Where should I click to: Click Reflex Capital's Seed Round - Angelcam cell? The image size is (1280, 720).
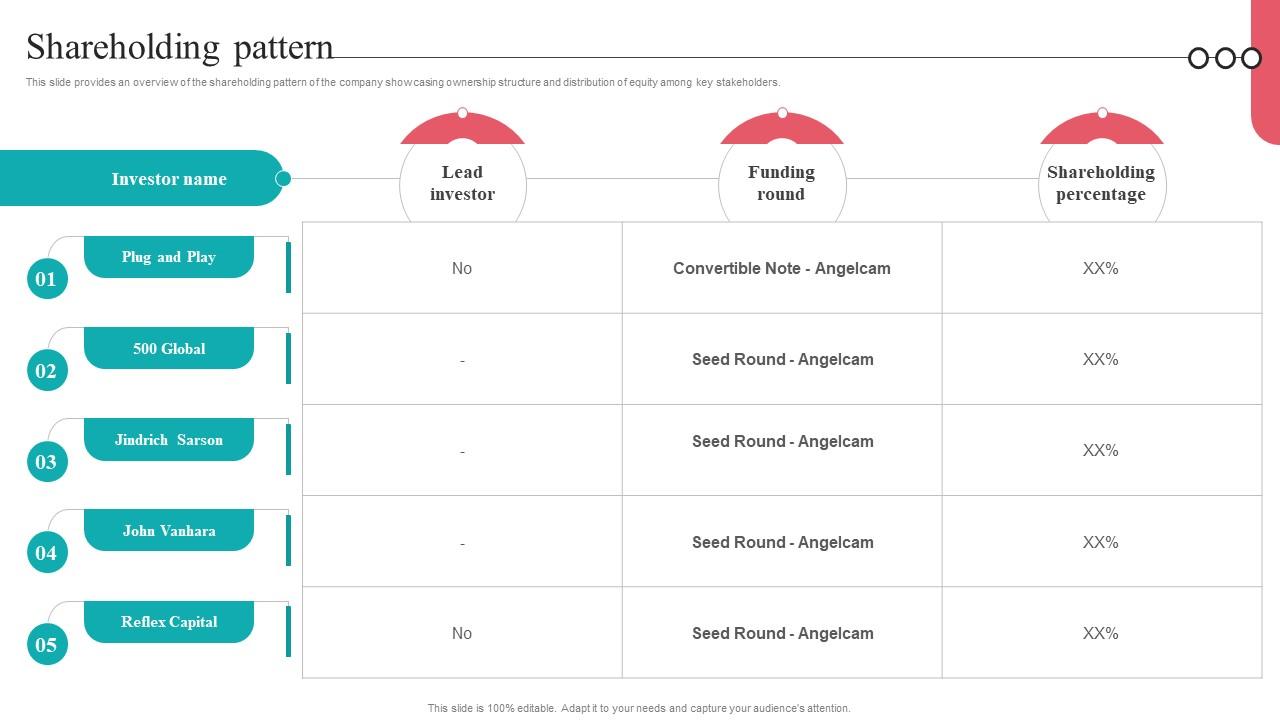point(782,633)
